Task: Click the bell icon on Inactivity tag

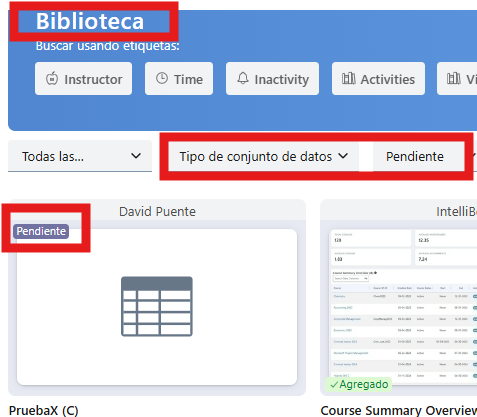Action: [x=243, y=78]
